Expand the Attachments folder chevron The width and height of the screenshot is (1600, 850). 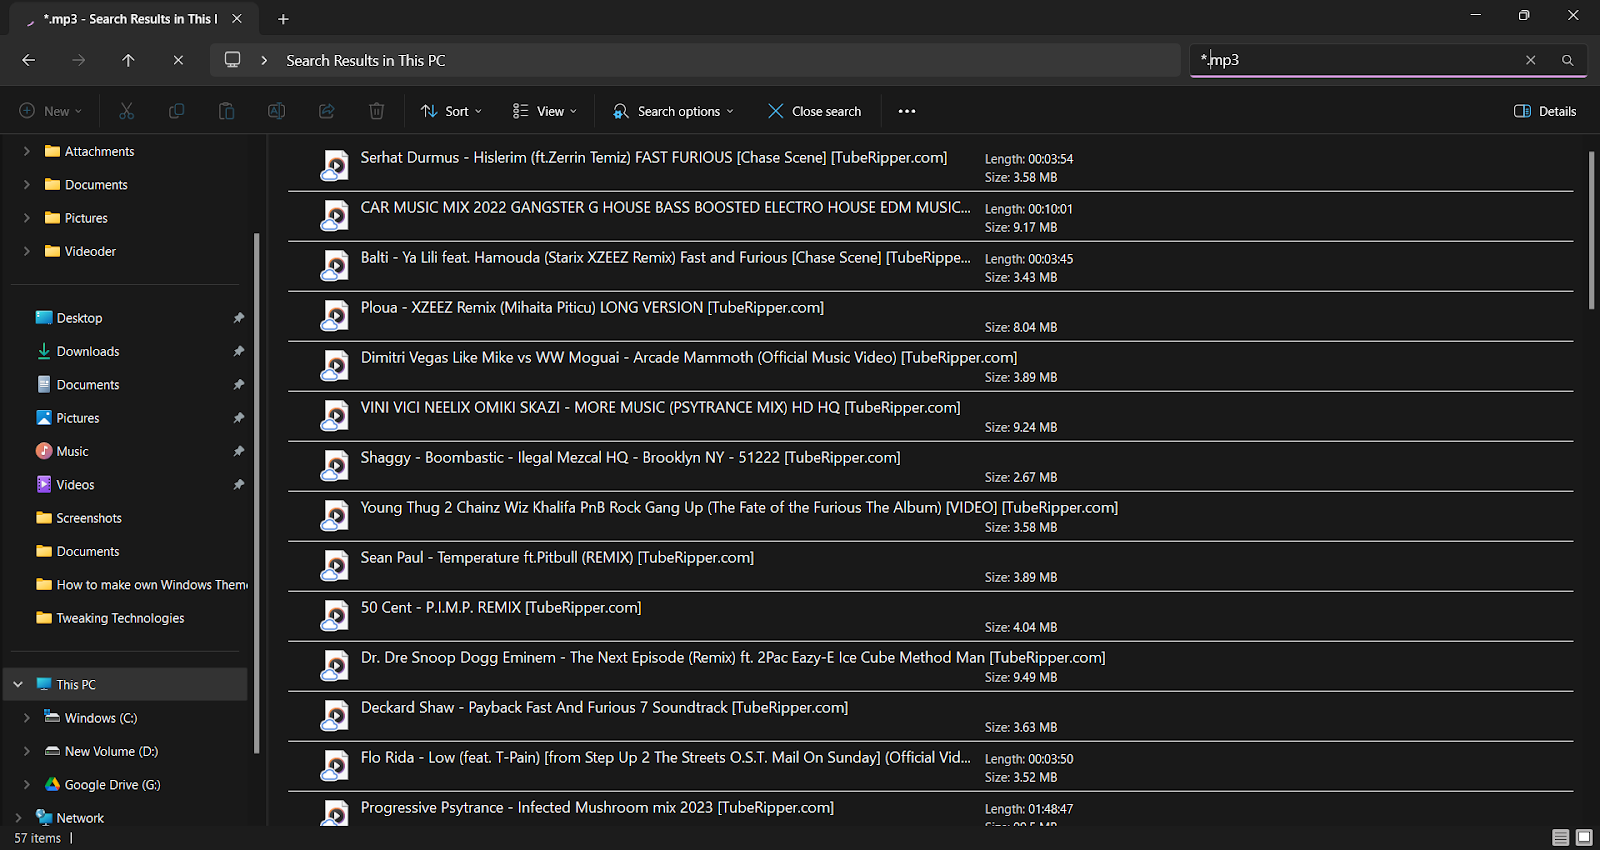pos(27,151)
